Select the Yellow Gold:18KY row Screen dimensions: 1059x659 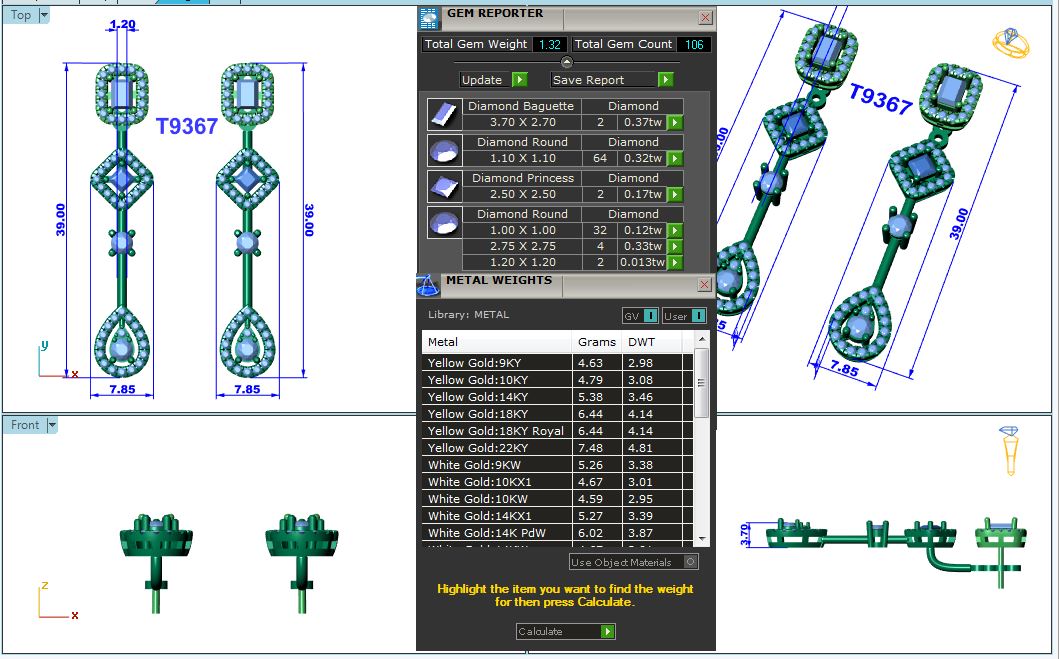(496, 414)
